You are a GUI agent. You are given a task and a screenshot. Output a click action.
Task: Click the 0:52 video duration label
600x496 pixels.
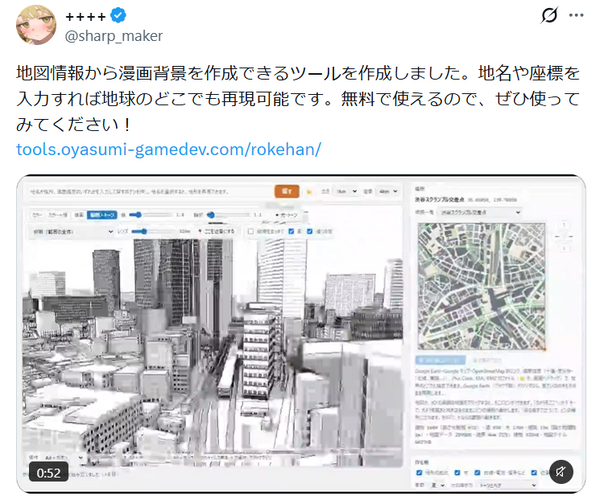pyautogui.click(x=49, y=473)
